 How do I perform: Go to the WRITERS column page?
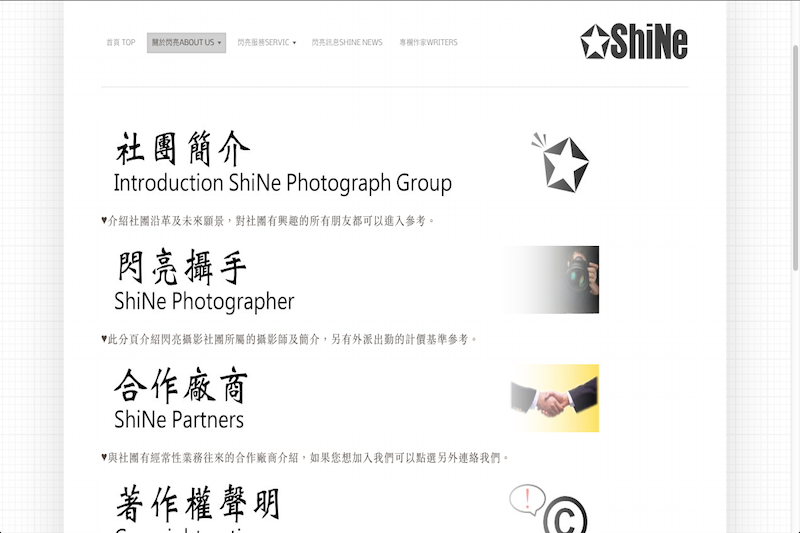[429, 42]
